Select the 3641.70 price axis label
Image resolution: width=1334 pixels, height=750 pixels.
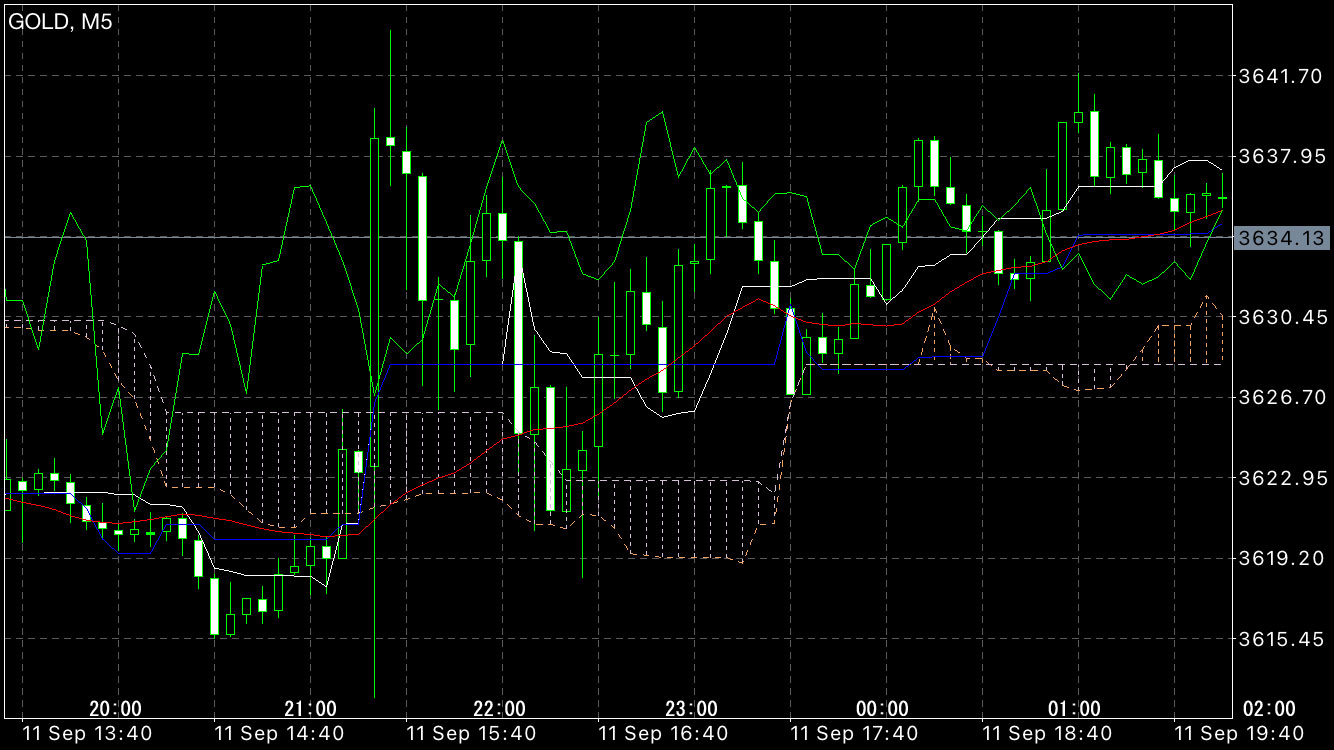tap(1281, 76)
